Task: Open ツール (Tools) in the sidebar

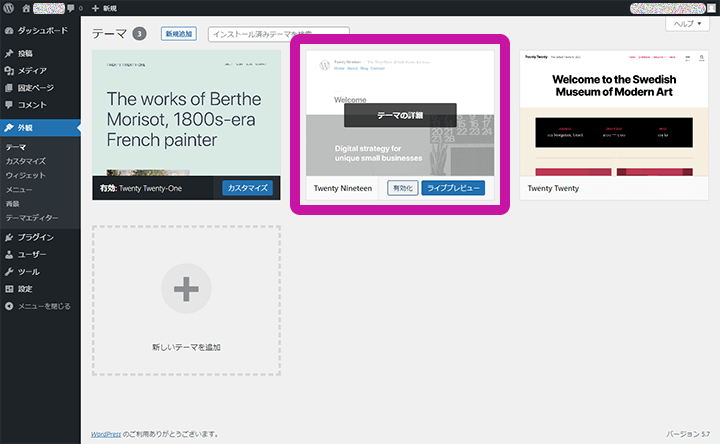Action: 29,271
